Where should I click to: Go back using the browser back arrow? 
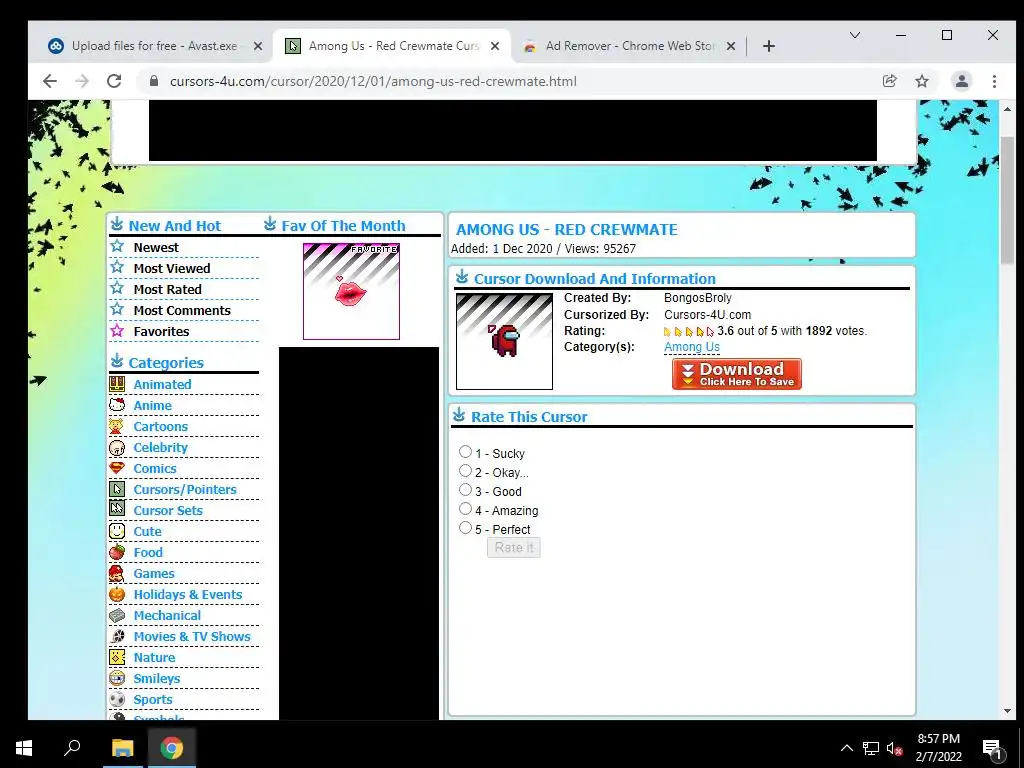[50, 81]
